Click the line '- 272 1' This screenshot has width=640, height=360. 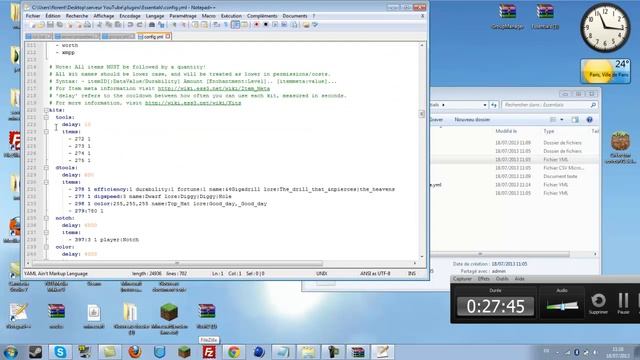(x=80, y=139)
